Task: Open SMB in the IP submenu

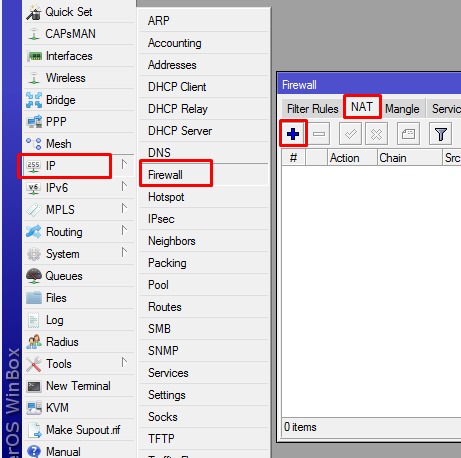Action: [204, 329]
